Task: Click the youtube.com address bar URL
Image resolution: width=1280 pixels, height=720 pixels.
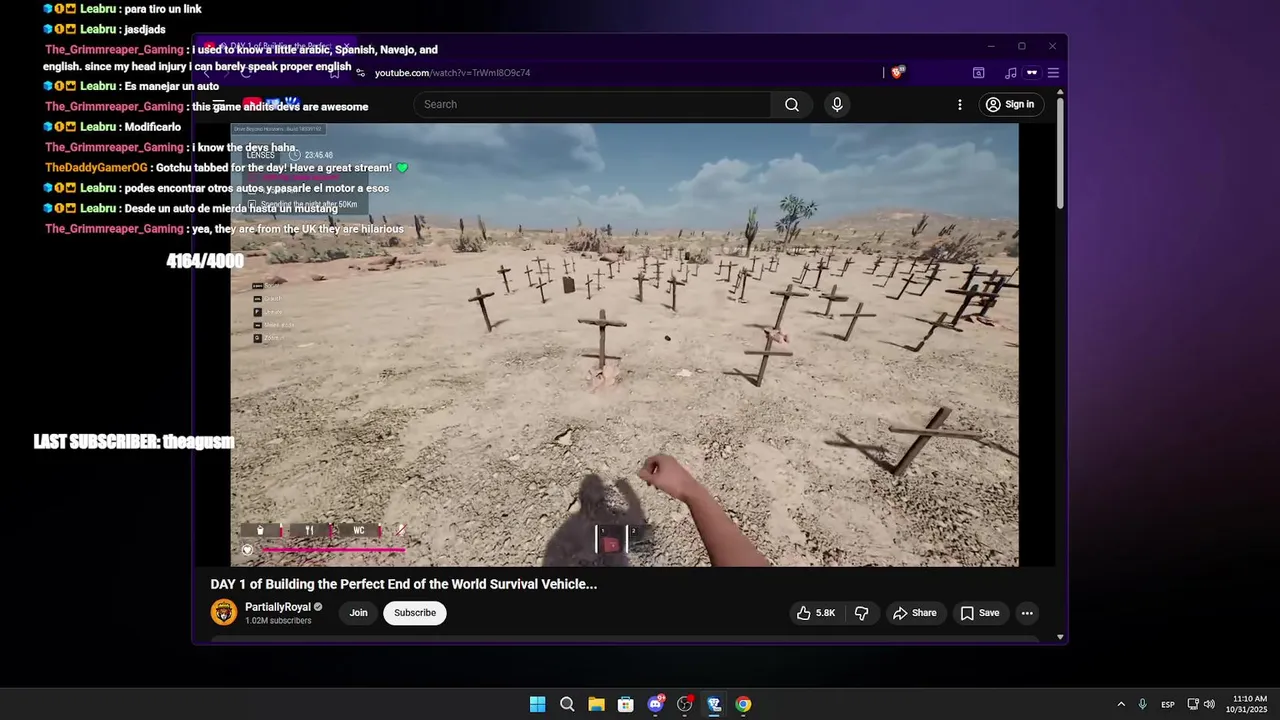Action: [x=452, y=73]
